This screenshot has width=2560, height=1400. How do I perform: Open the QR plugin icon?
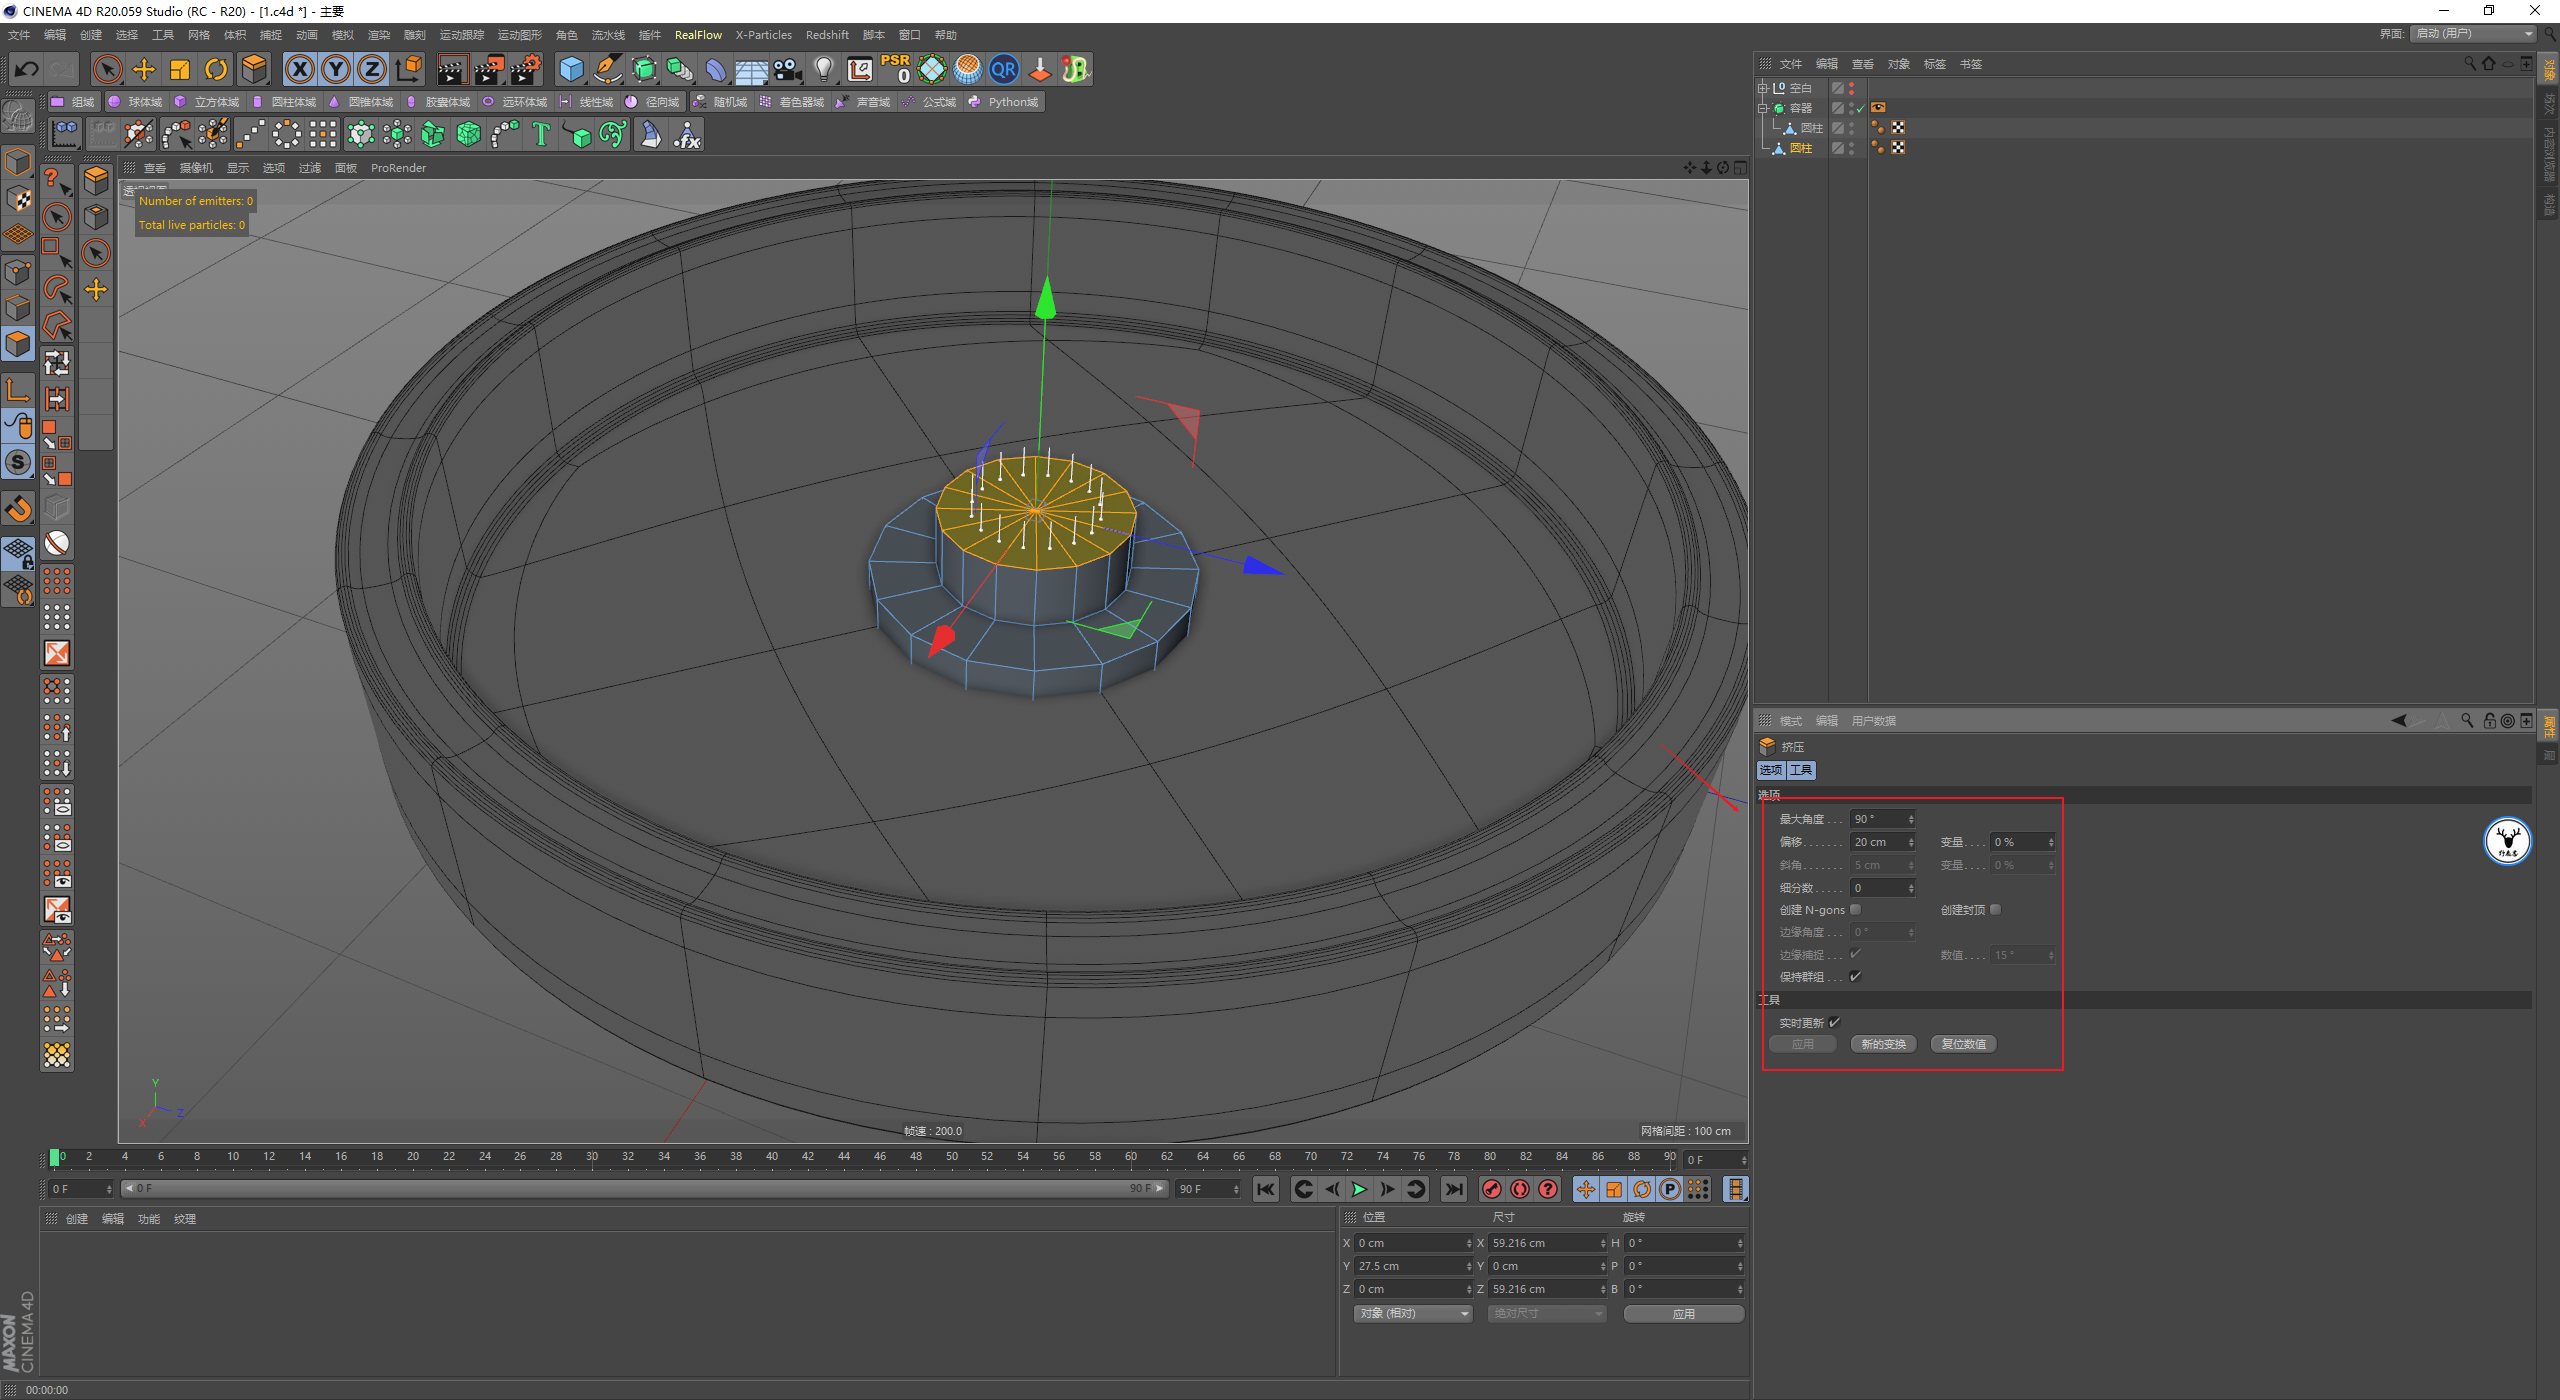[x=1003, y=69]
